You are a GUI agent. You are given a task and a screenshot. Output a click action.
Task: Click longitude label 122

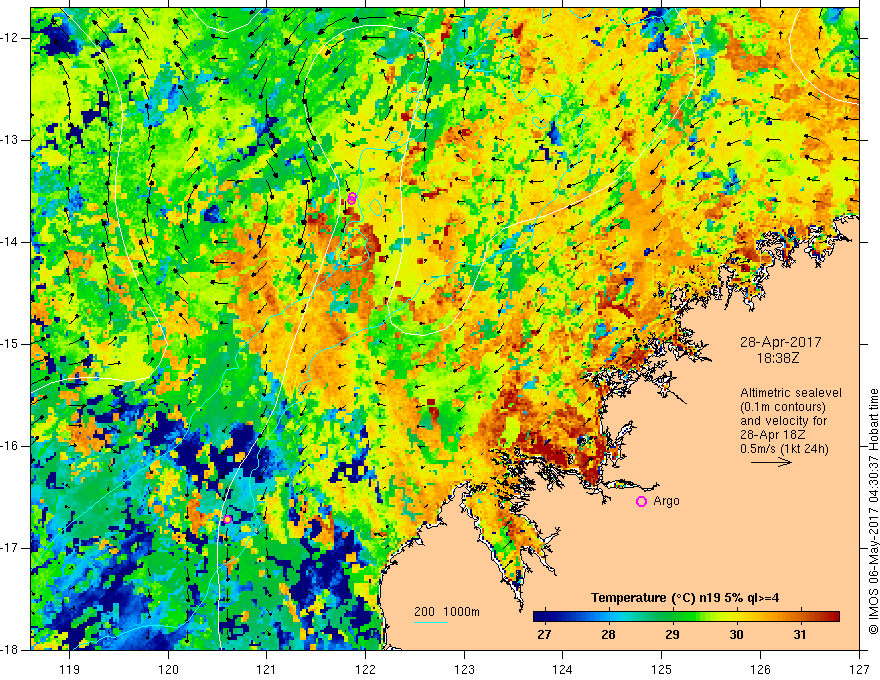pyautogui.click(x=365, y=669)
